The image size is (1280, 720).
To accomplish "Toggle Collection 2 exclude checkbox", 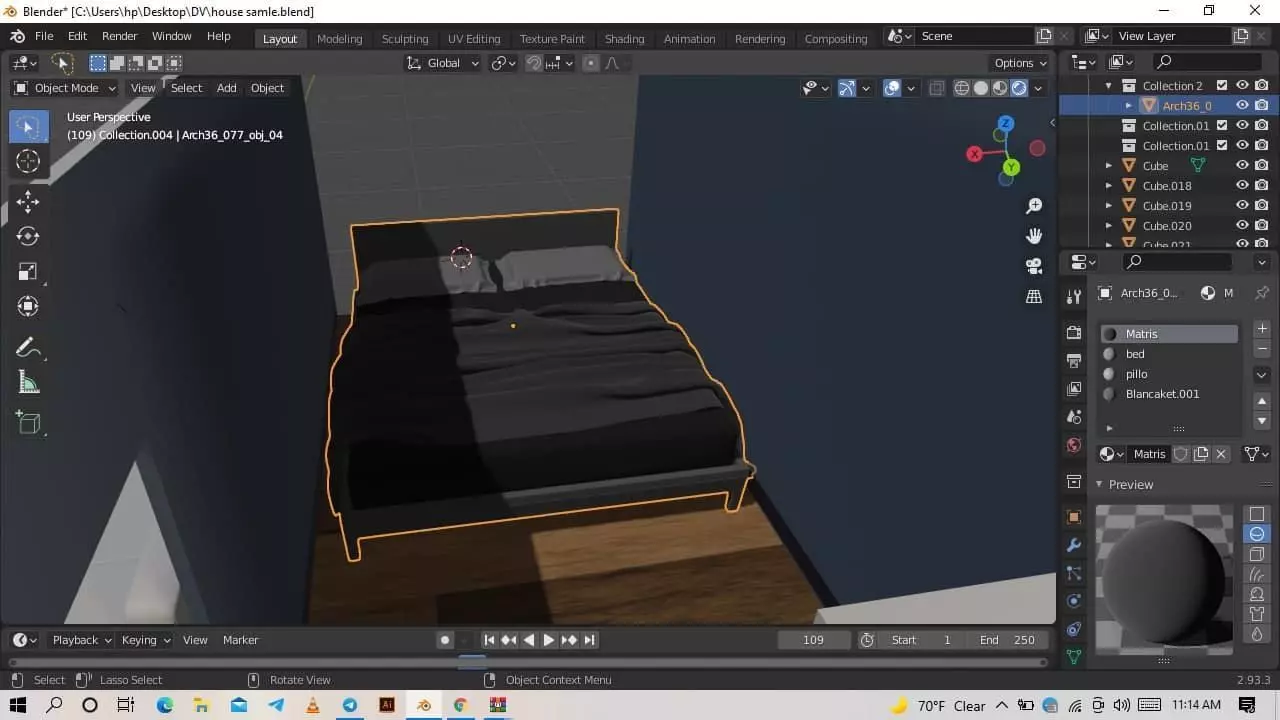I will point(1222,86).
